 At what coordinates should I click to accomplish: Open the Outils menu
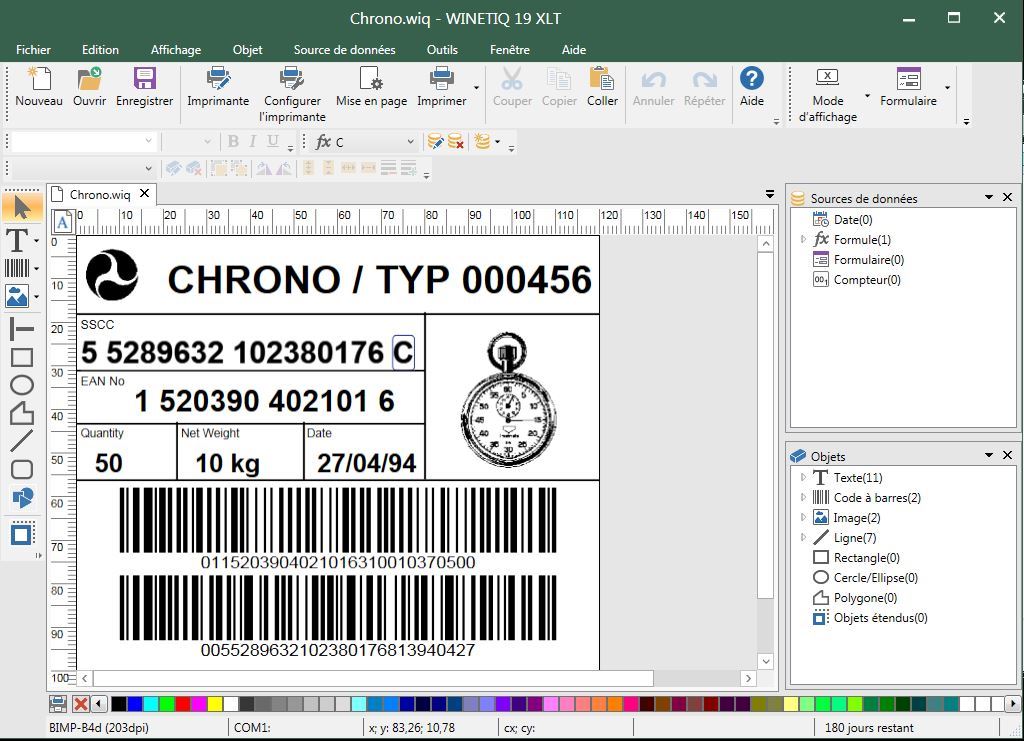[x=442, y=50]
